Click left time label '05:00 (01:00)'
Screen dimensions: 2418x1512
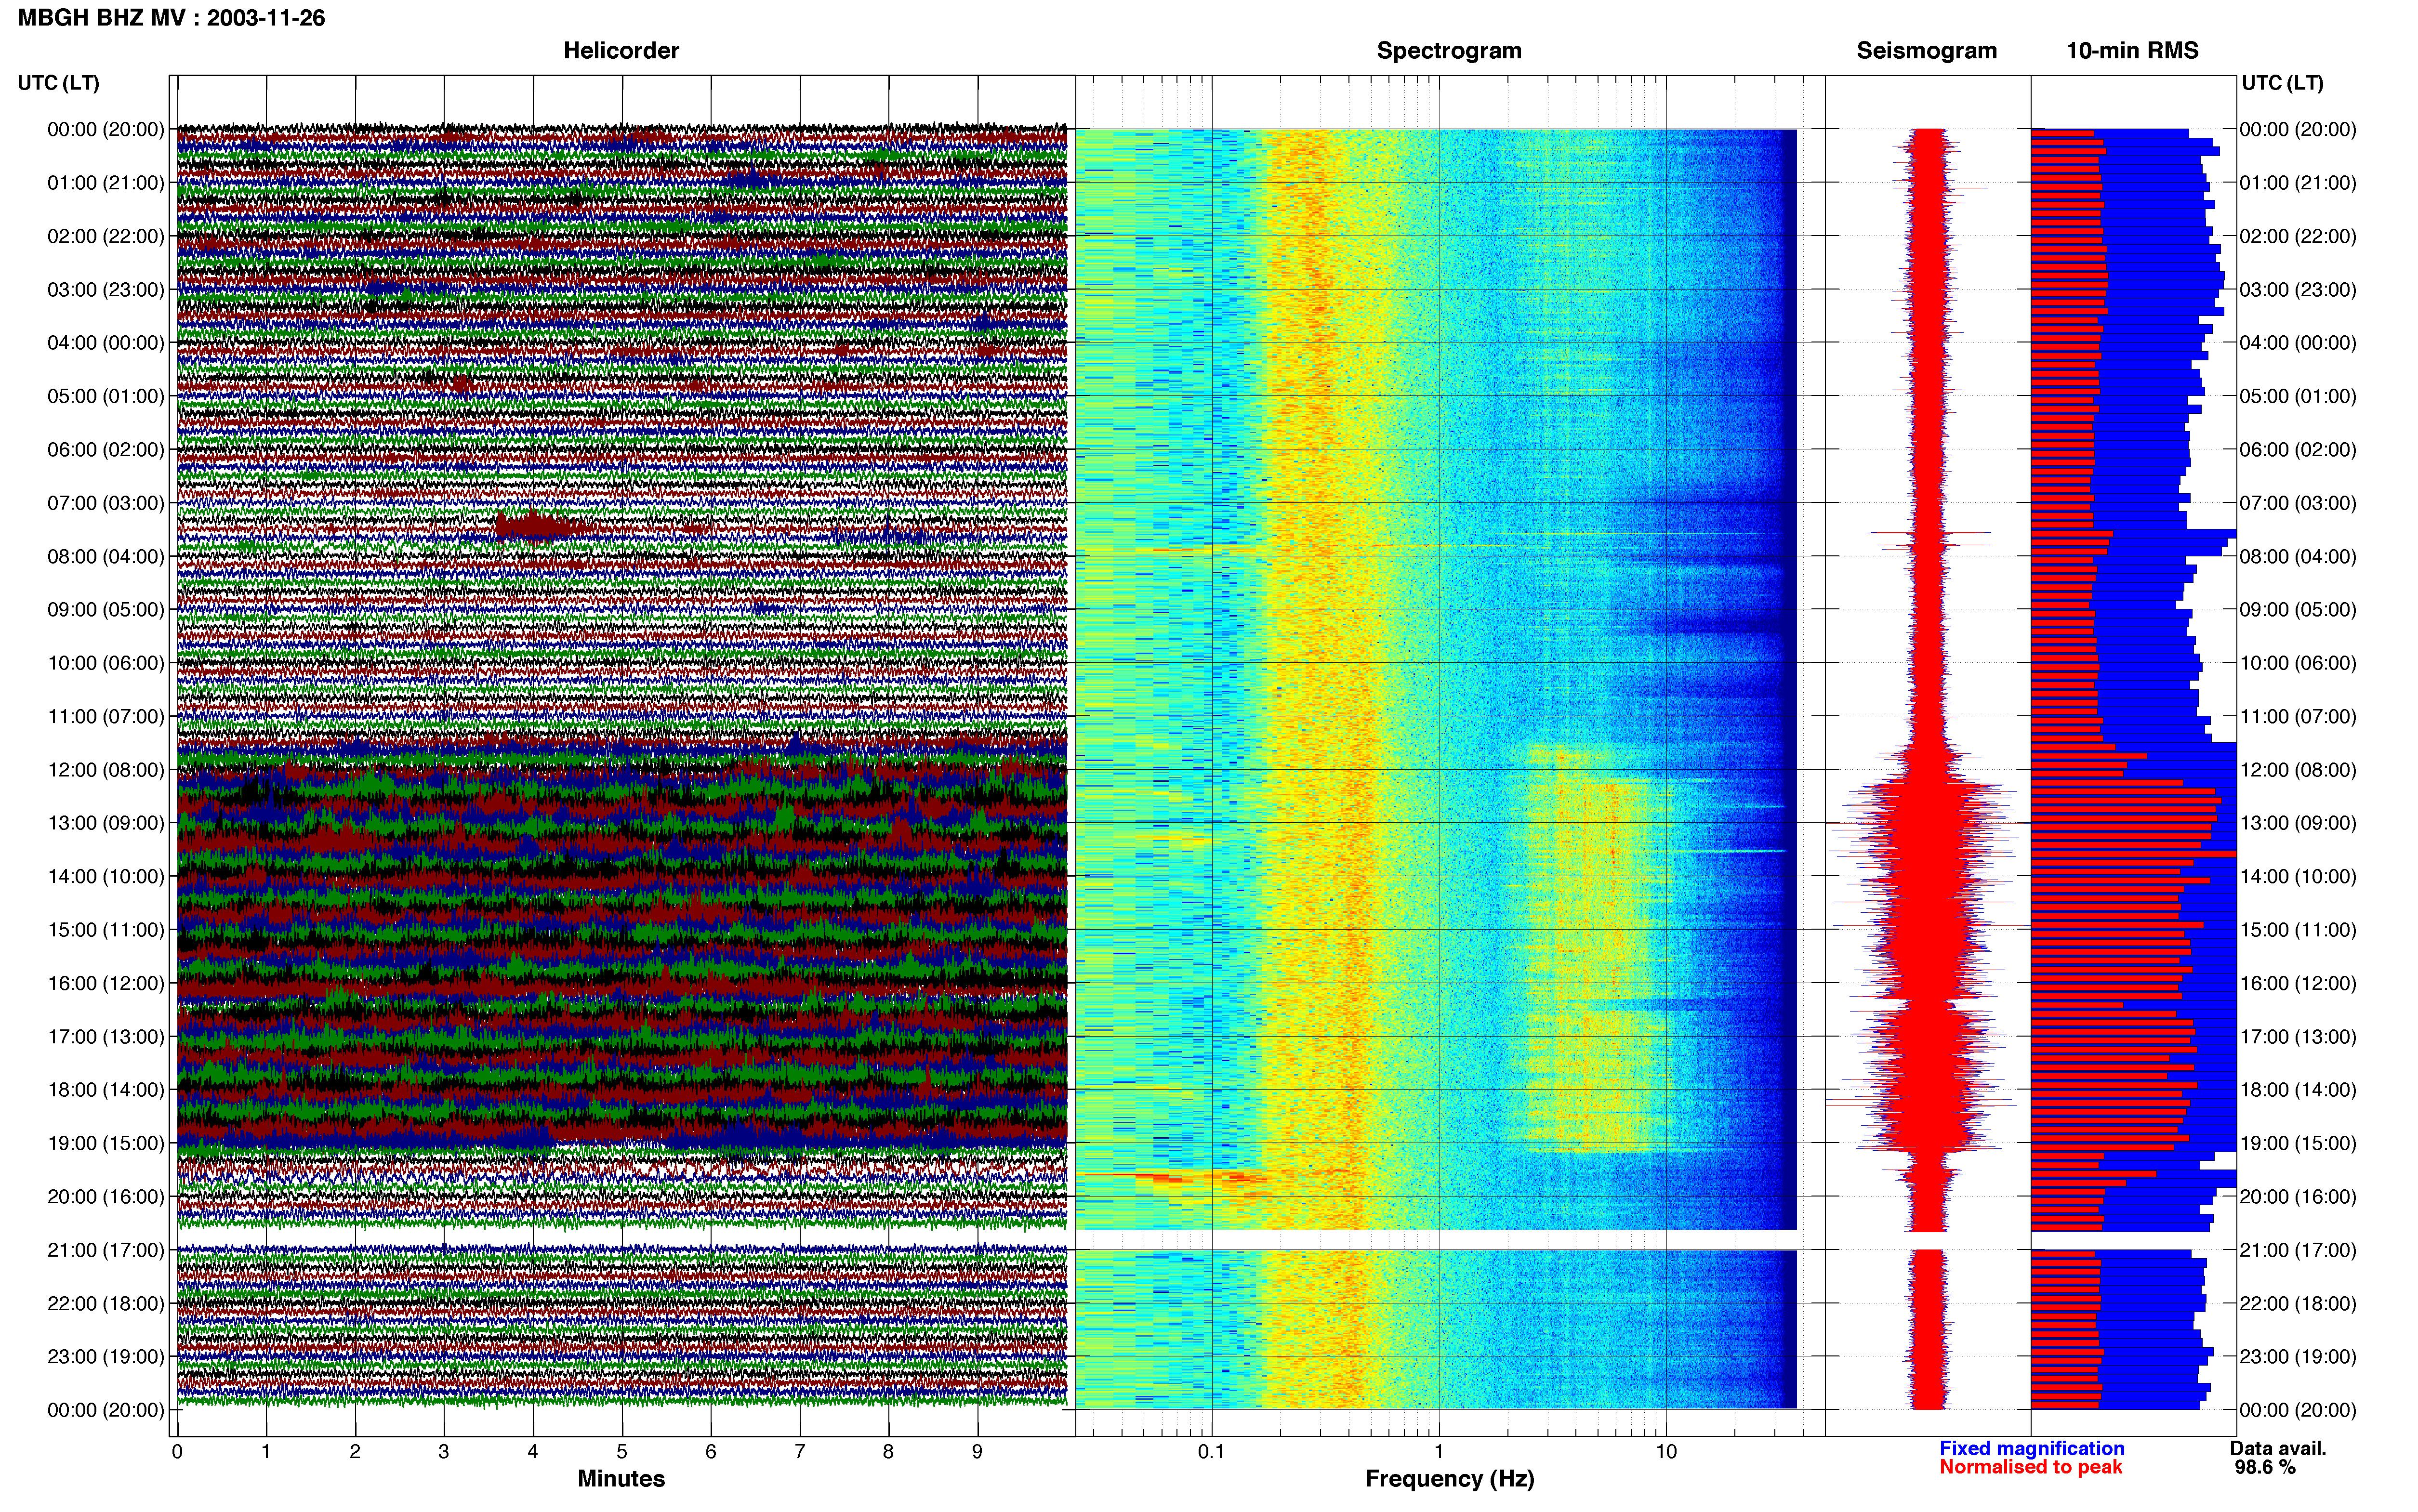point(106,396)
